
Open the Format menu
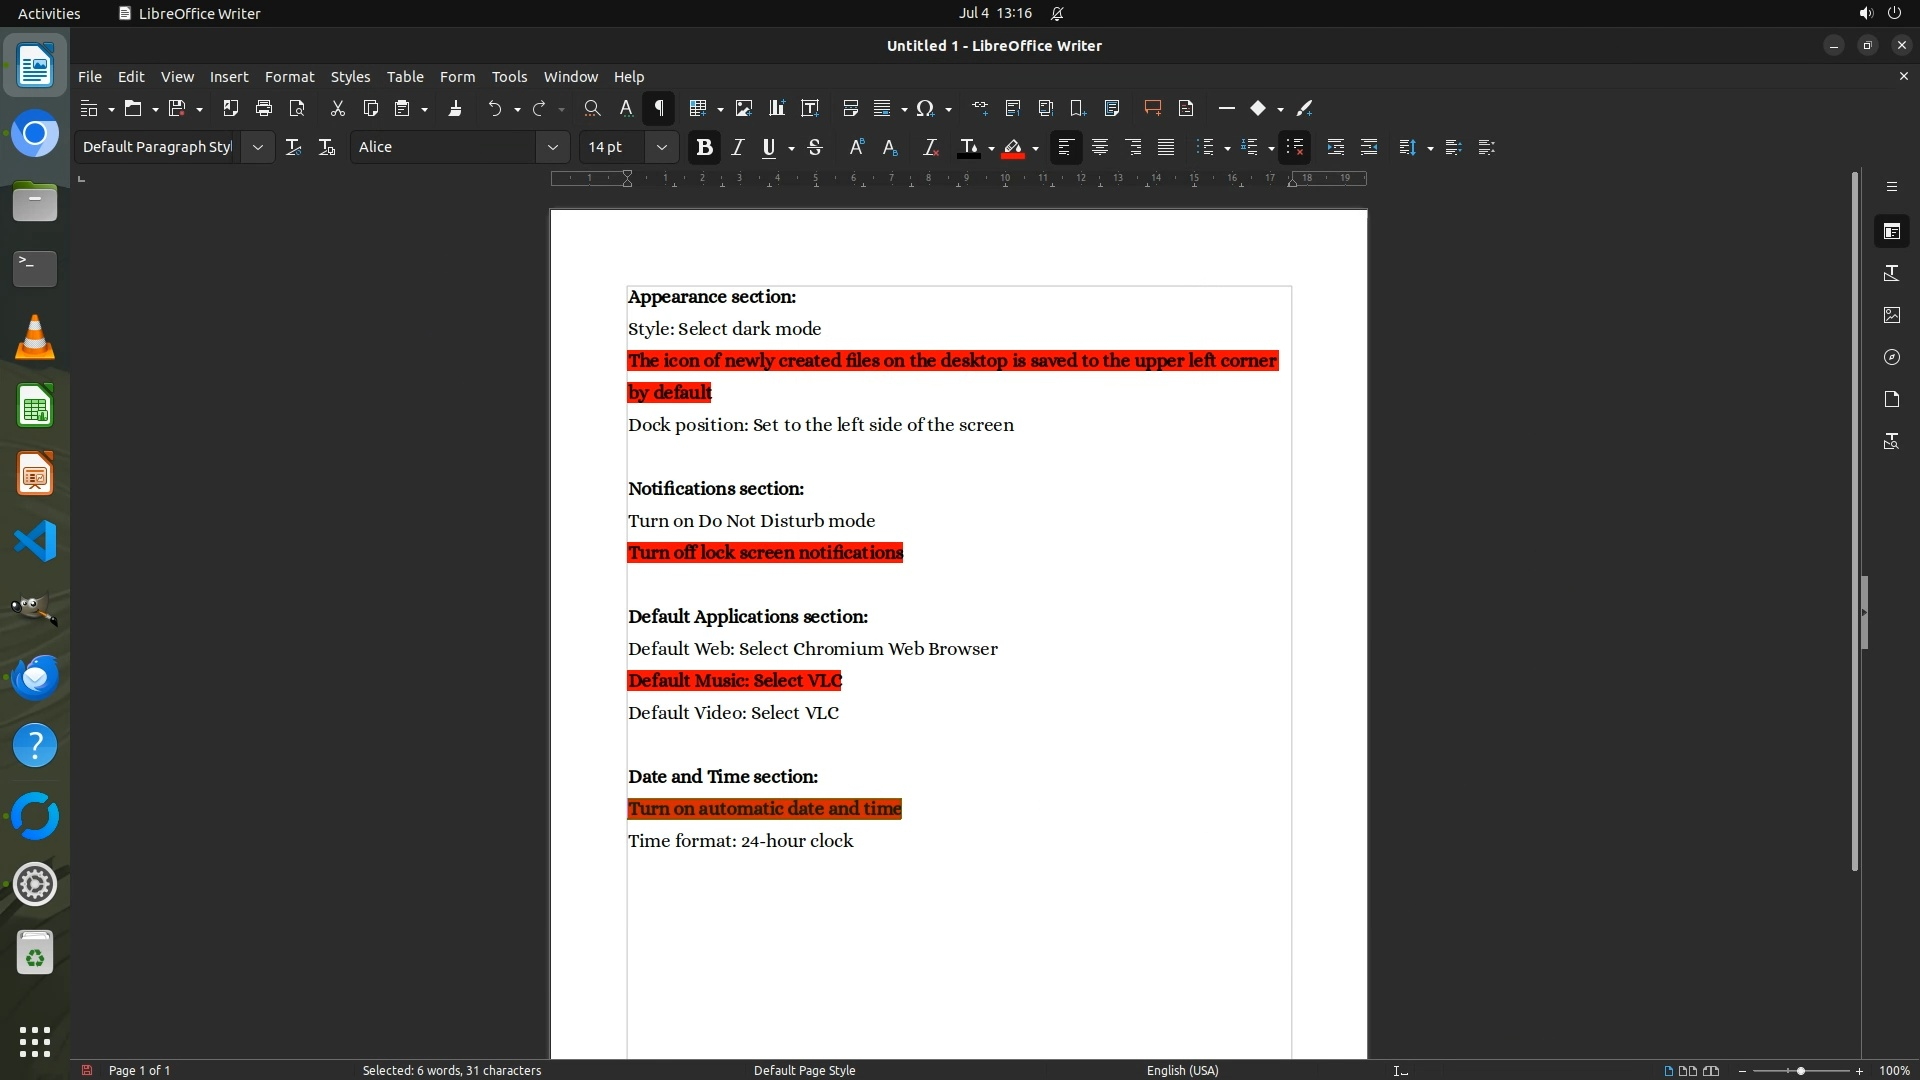coord(289,77)
